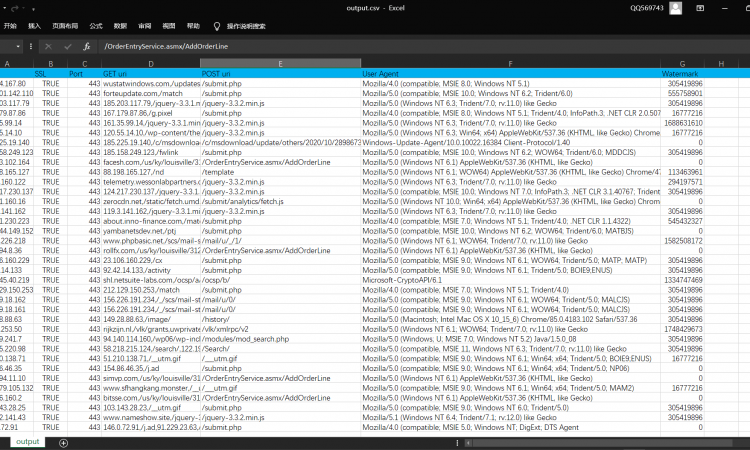Click the '/vlk/xmlrpc/v2' cell
This screenshot has height=450, width=750.
pos(280,329)
